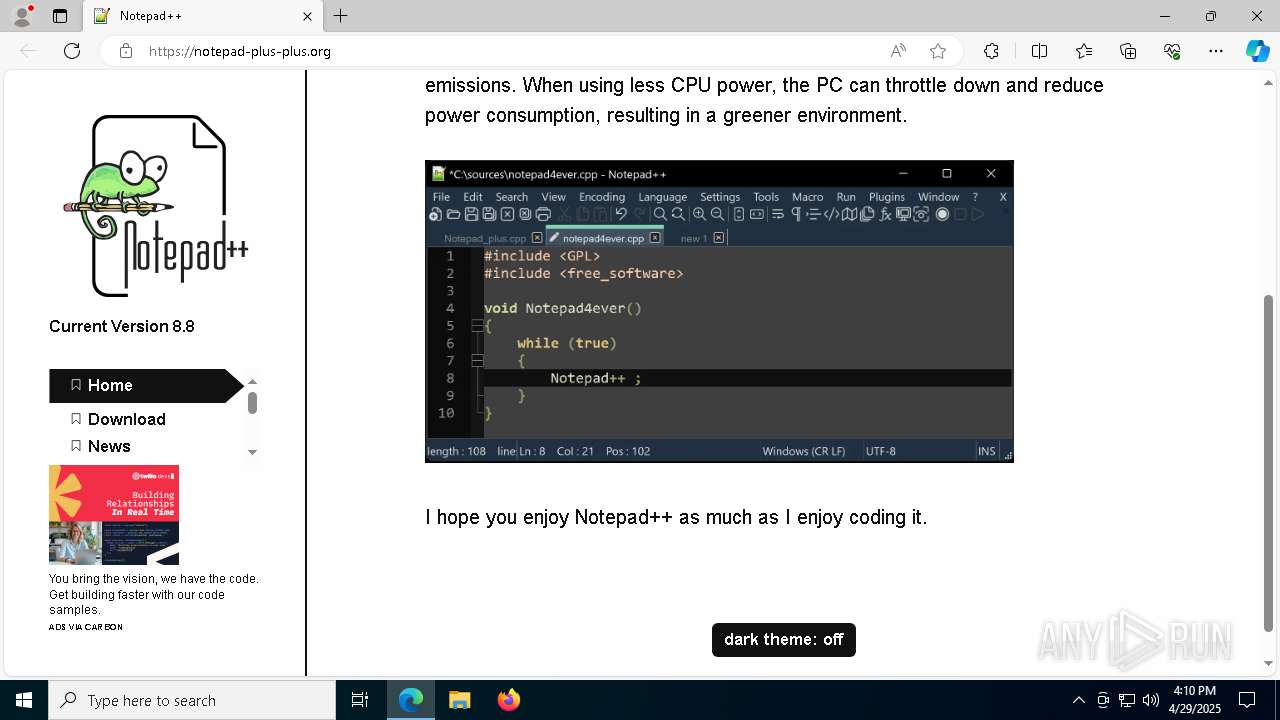Screen dimensions: 1280x720
Task: Click the sidebar menu scroll-up arrow
Action: pyautogui.click(x=252, y=381)
